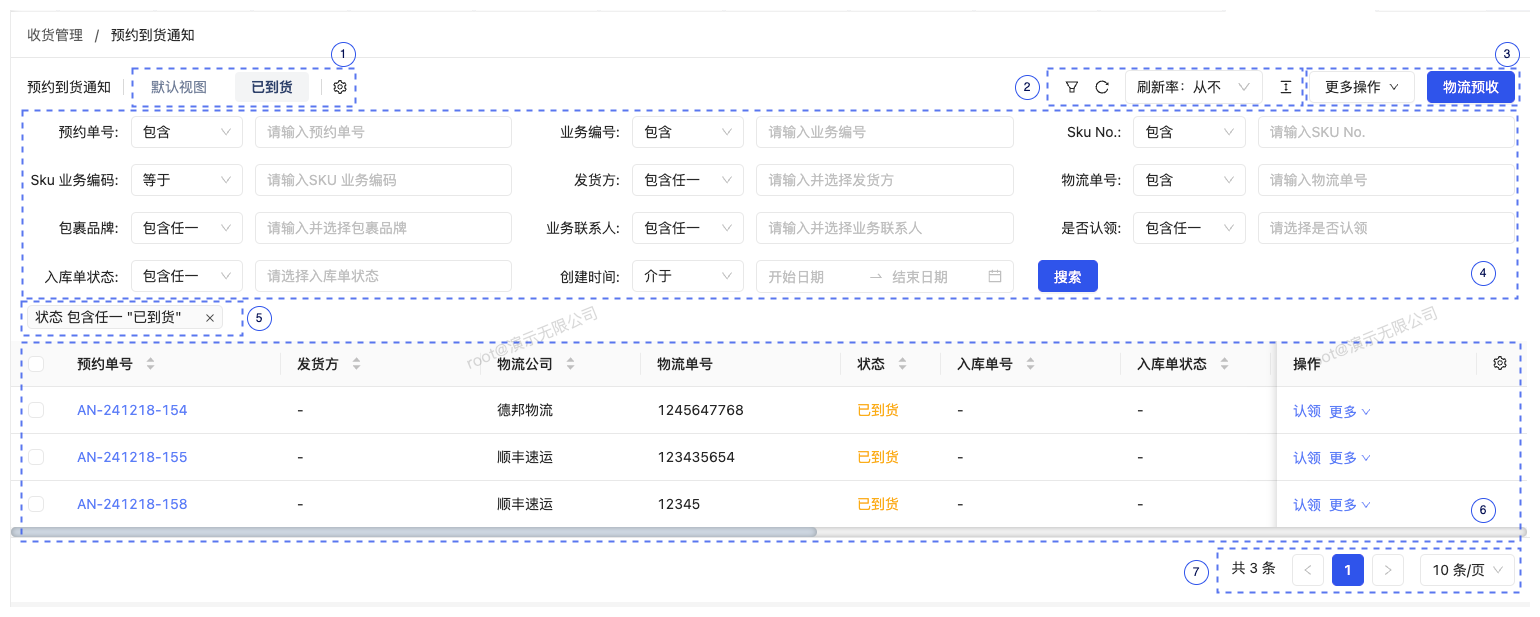The height and width of the screenshot is (617, 1540).
Task: Open column settings gear in the table header
Action: click(1499, 364)
